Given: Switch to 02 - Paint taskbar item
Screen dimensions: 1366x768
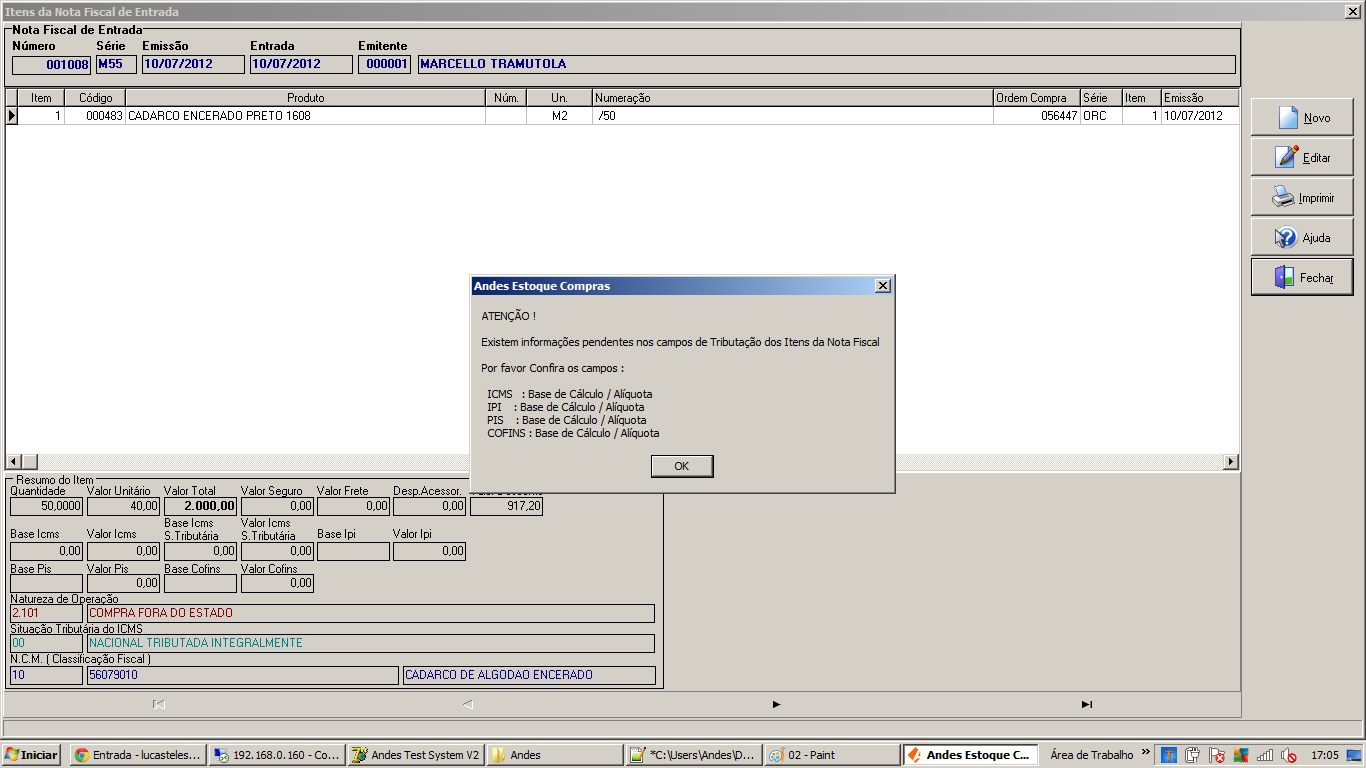Looking at the screenshot, I should [832, 755].
